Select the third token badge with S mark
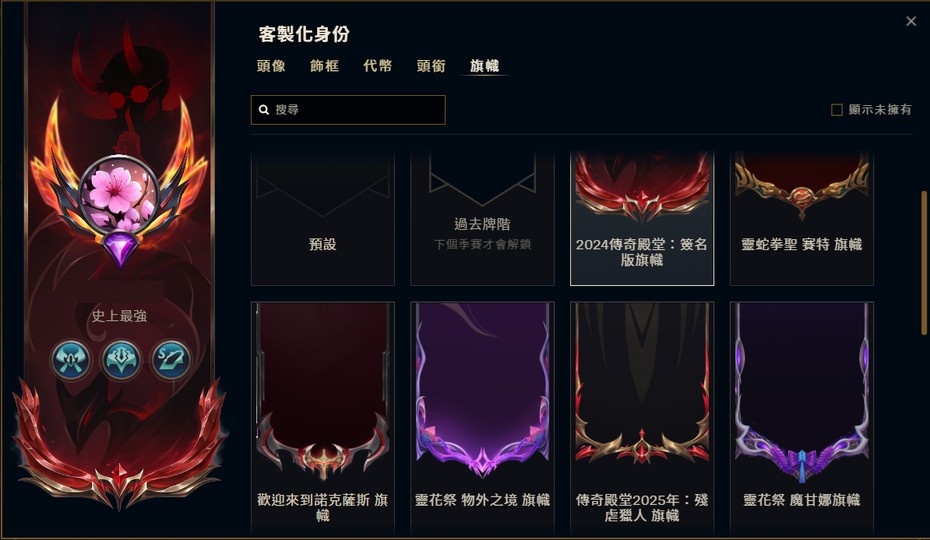 171,360
